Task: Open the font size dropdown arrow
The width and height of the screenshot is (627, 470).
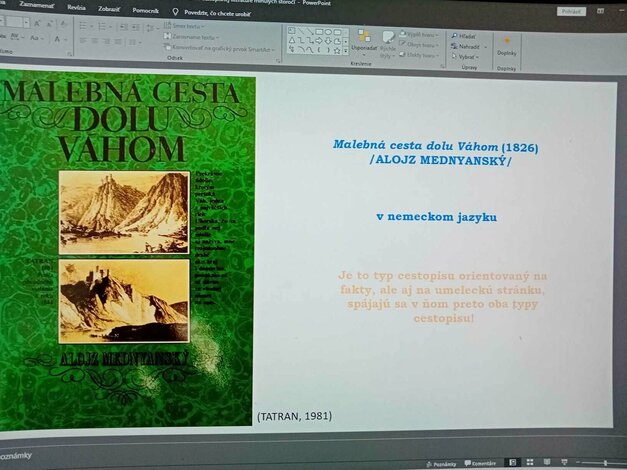Action: [x=26, y=22]
